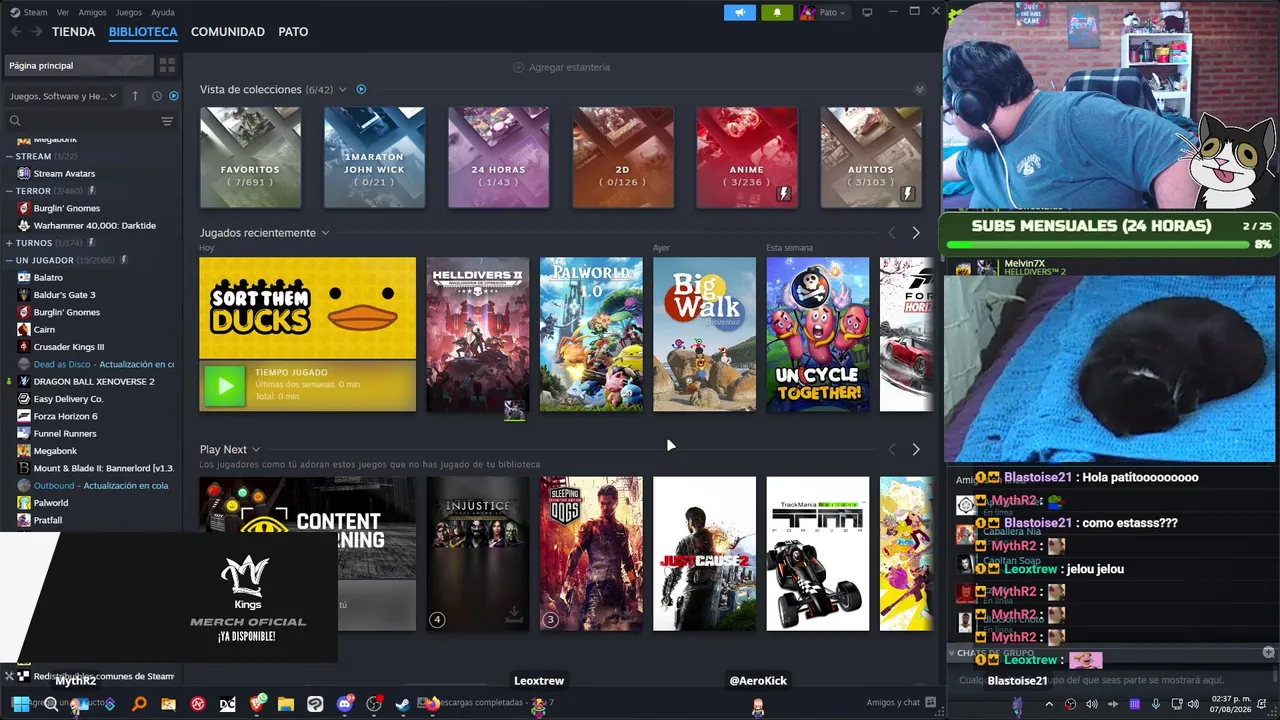1280x720 pixels.
Task: Open the PATO profile tab
Action: click(x=293, y=32)
